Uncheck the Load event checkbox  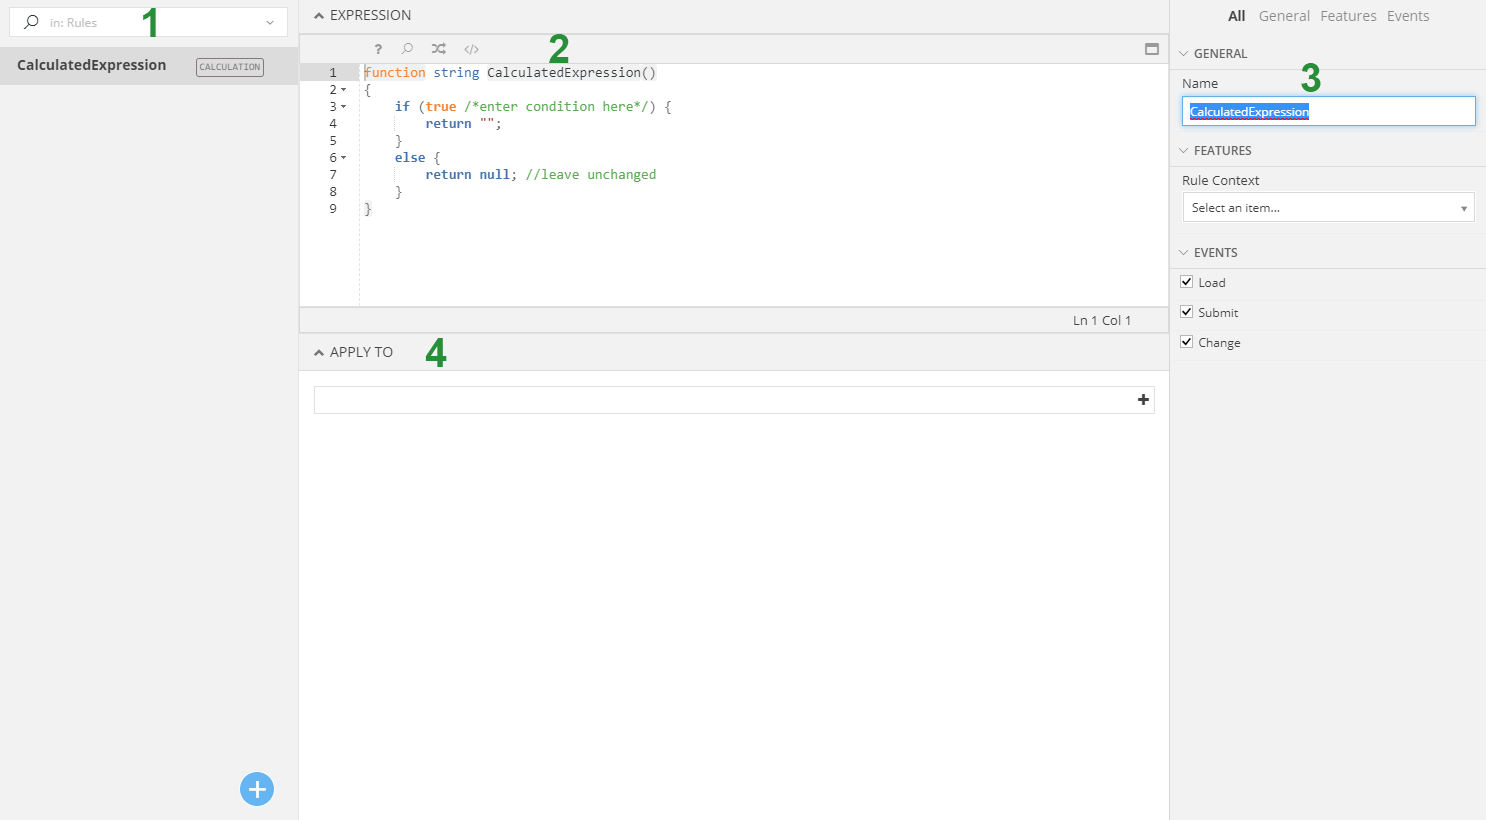pyautogui.click(x=1187, y=282)
